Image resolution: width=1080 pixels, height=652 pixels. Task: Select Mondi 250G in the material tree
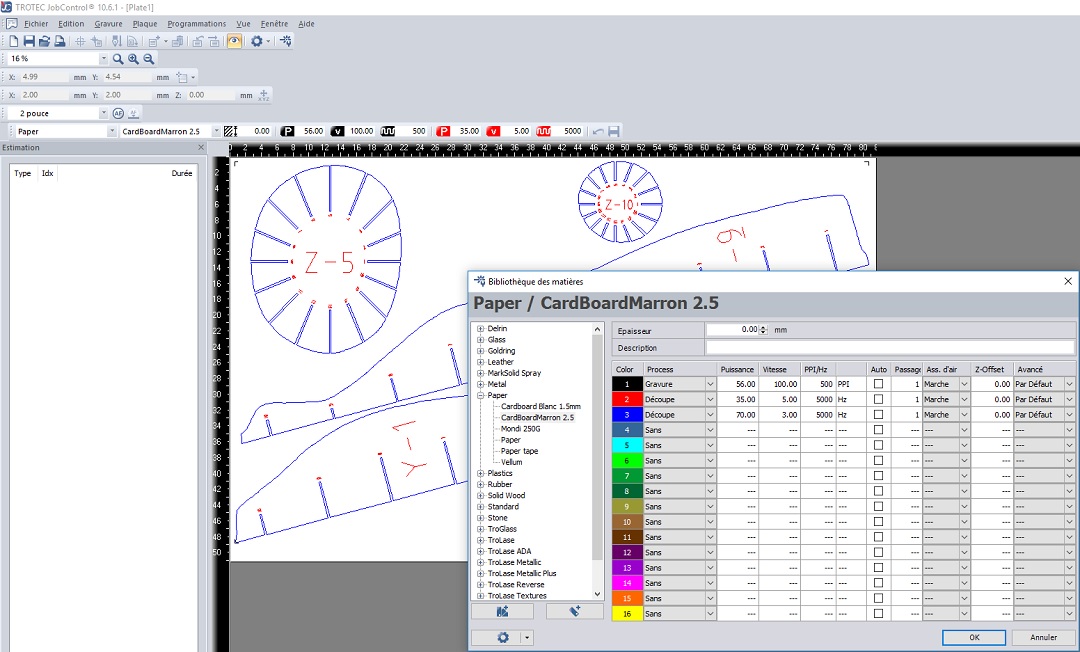click(520, 429)
